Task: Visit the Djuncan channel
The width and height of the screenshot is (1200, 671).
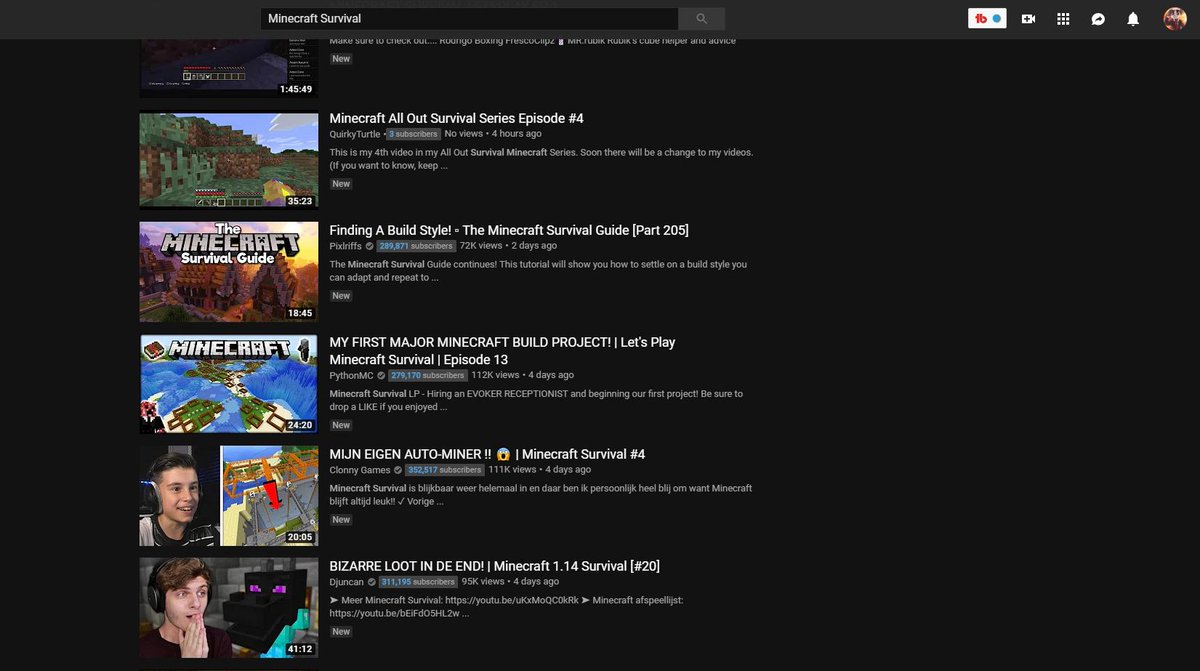Action: pos(346,581)
